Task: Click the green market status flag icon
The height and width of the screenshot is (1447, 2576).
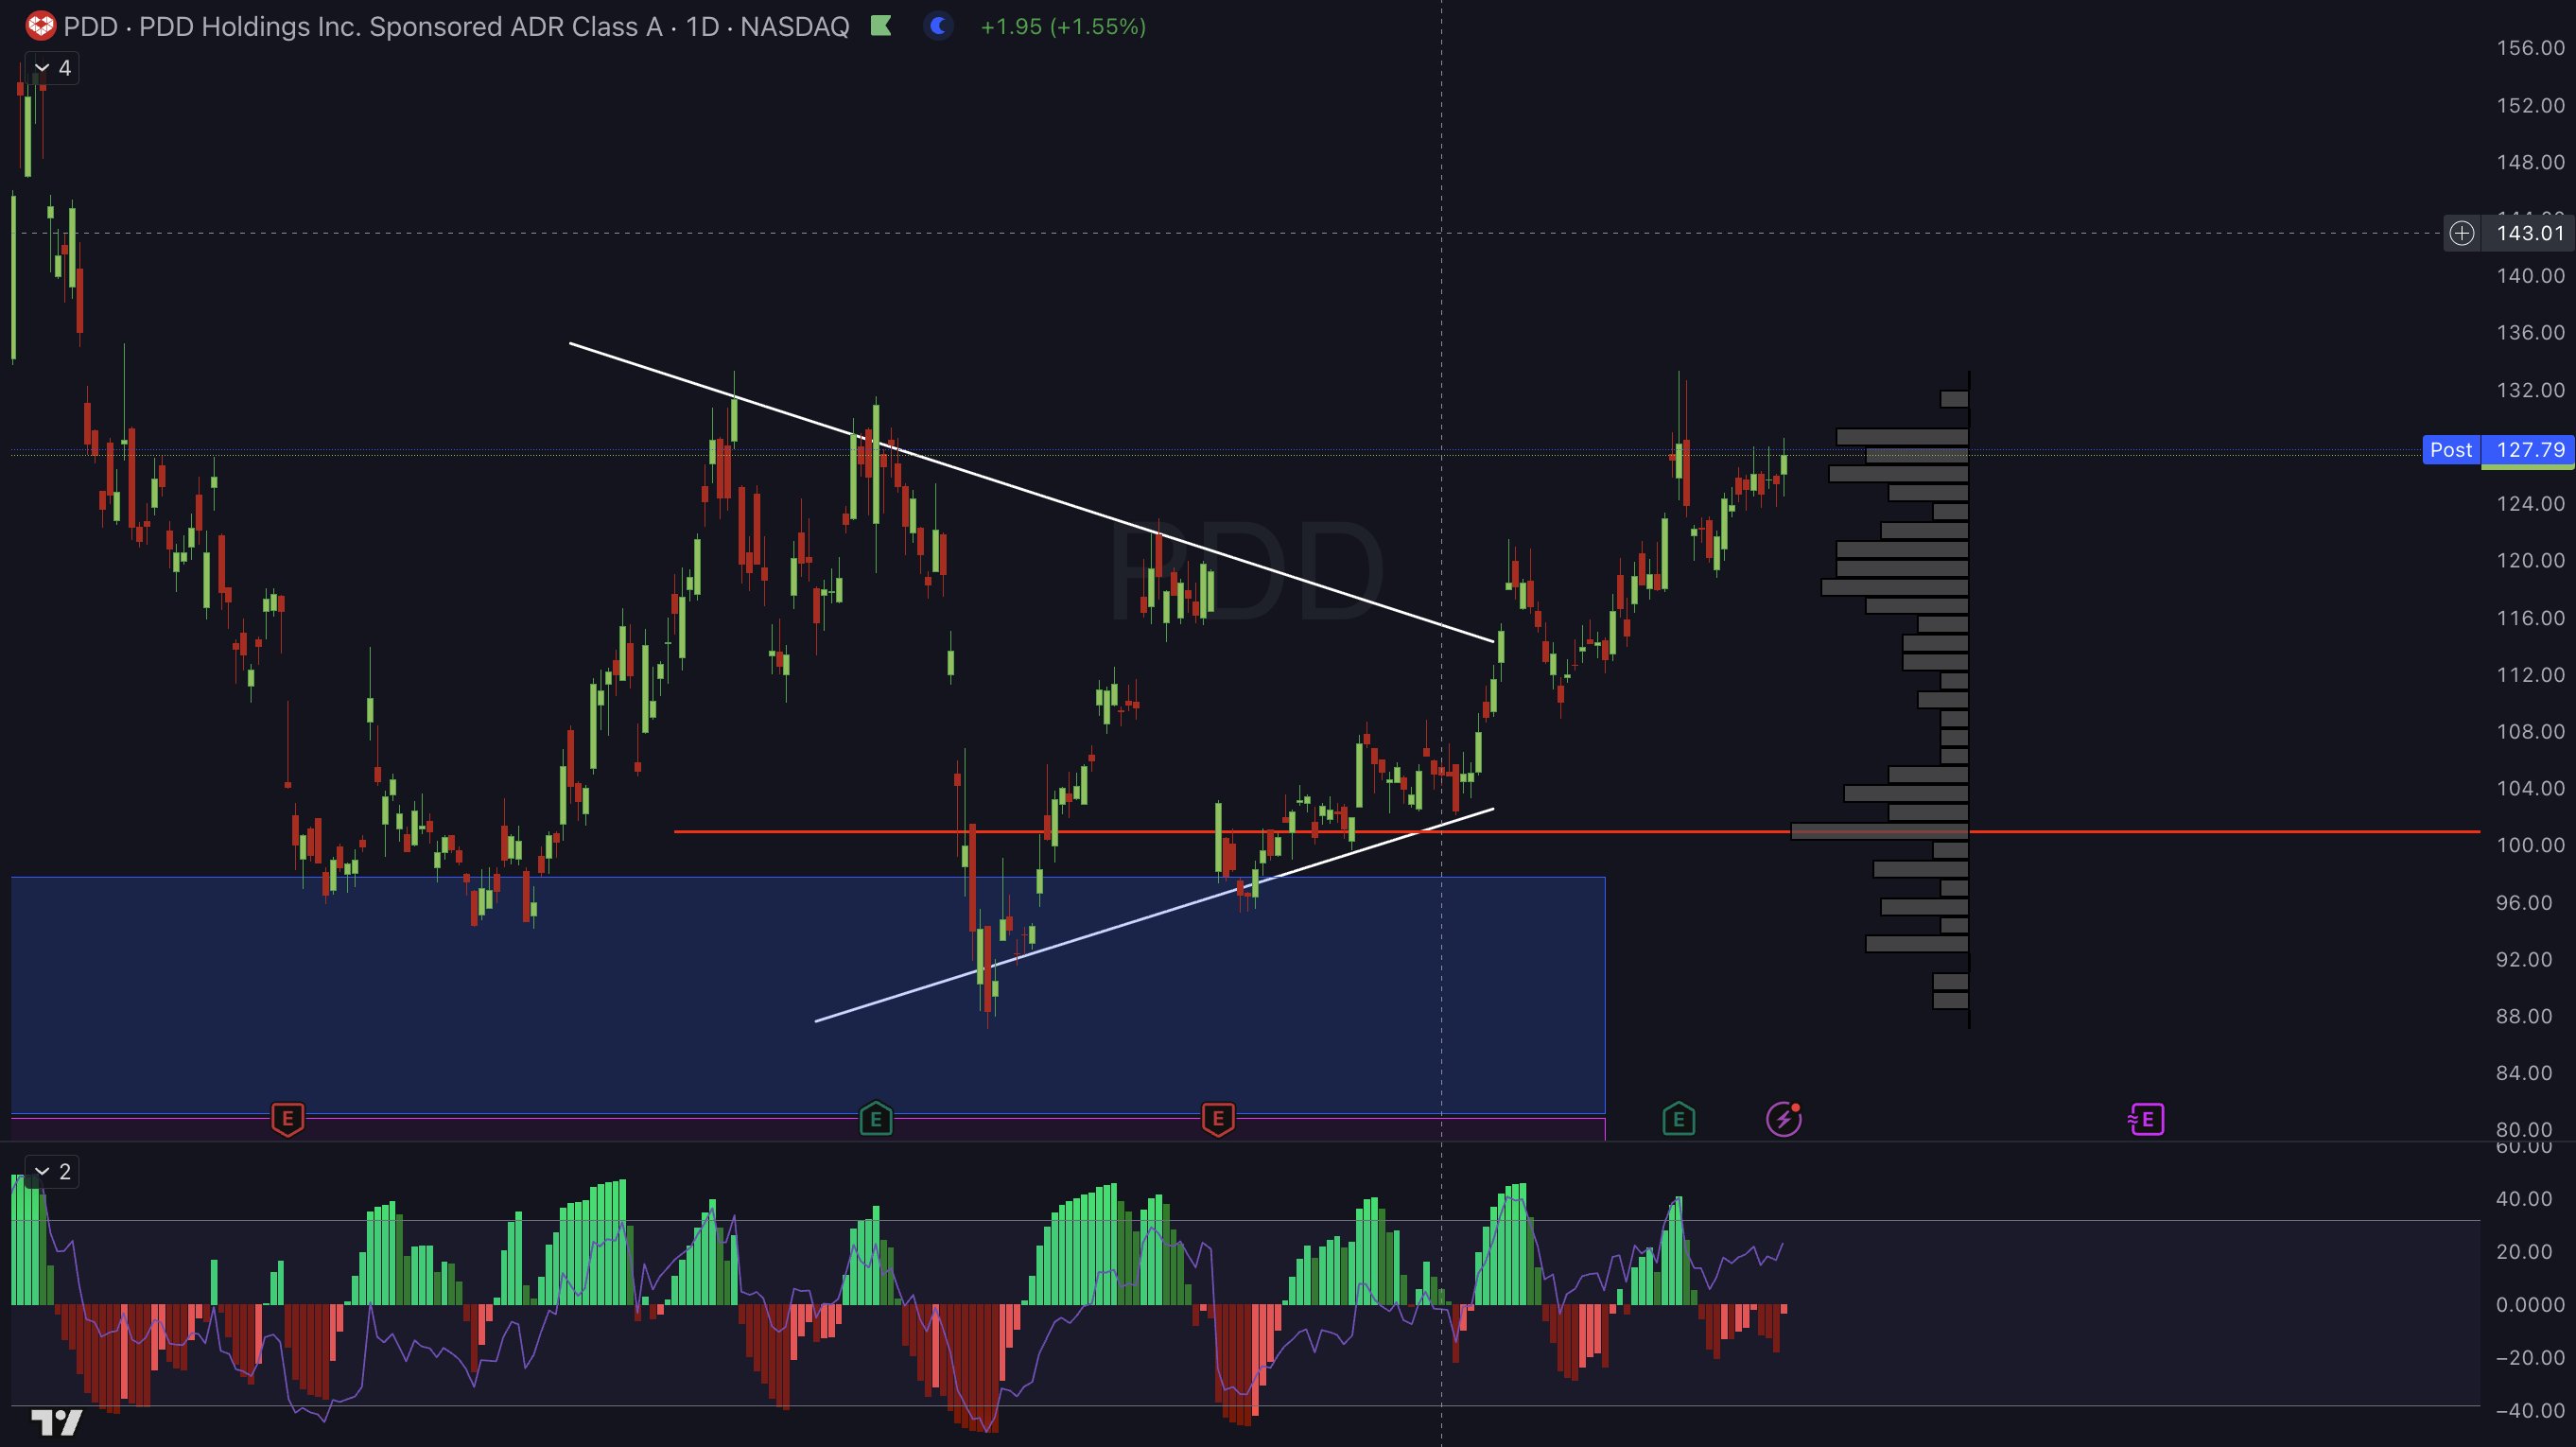Action: tap(881, 26)
